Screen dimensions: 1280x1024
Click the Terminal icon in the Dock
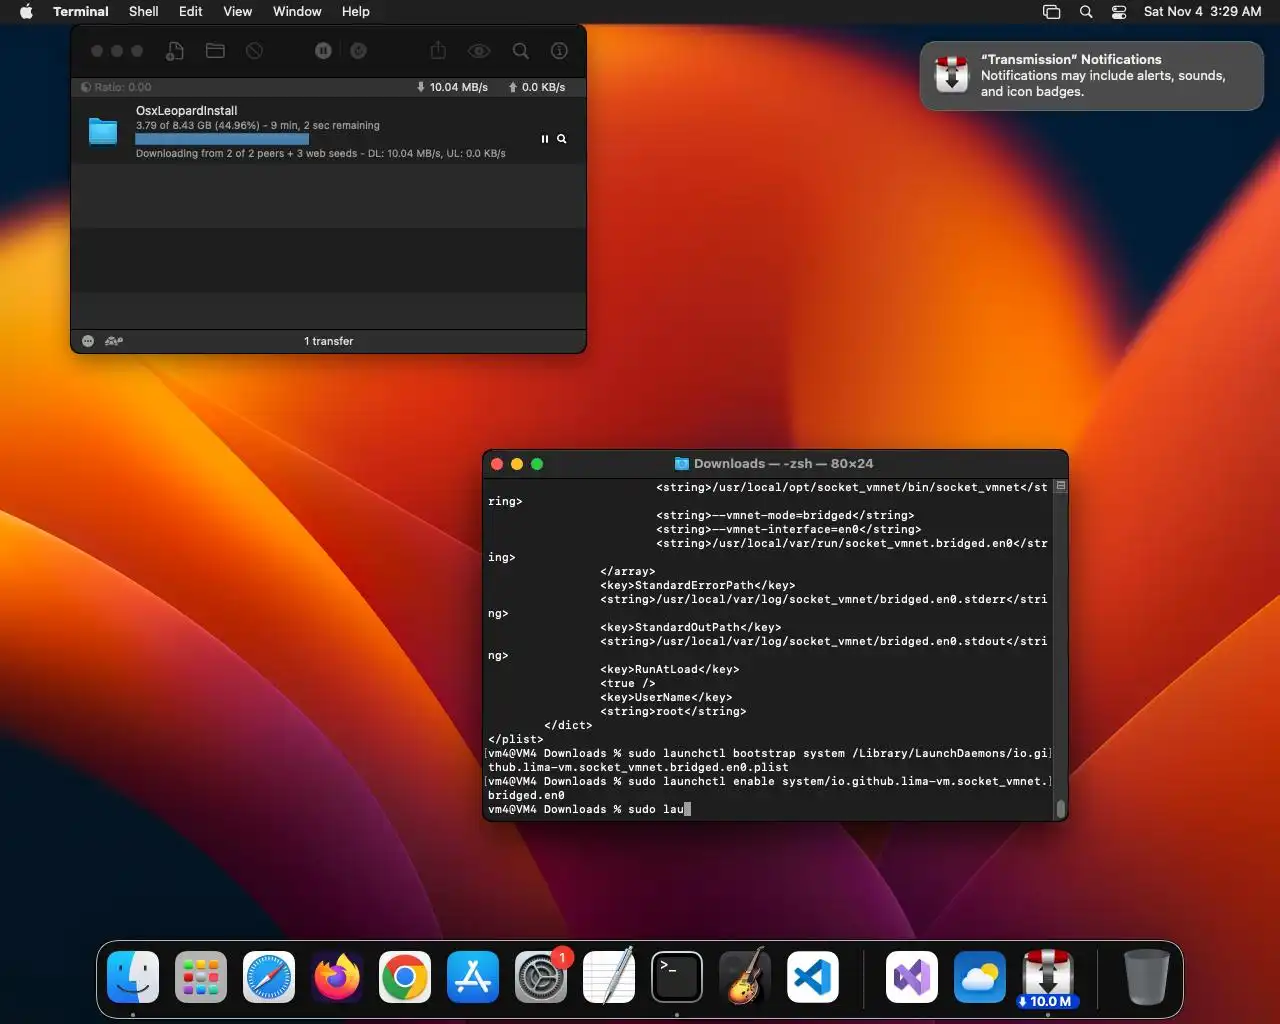(x=677, y=977)
